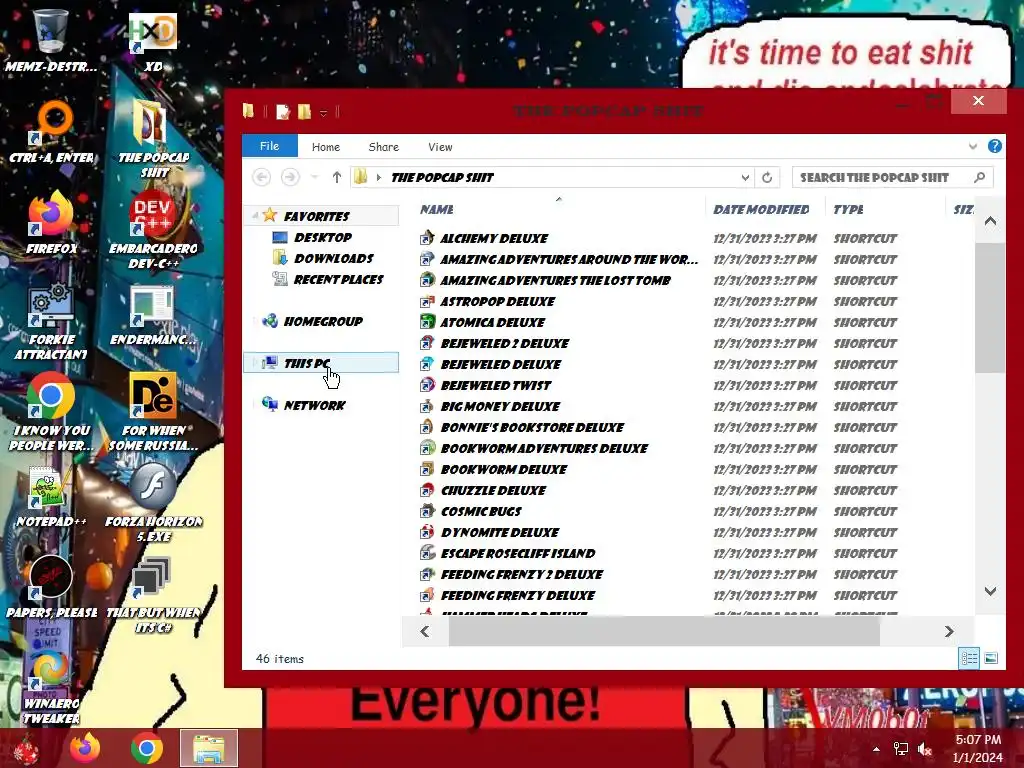Open Chrome from the taskbar

(147, 748)
